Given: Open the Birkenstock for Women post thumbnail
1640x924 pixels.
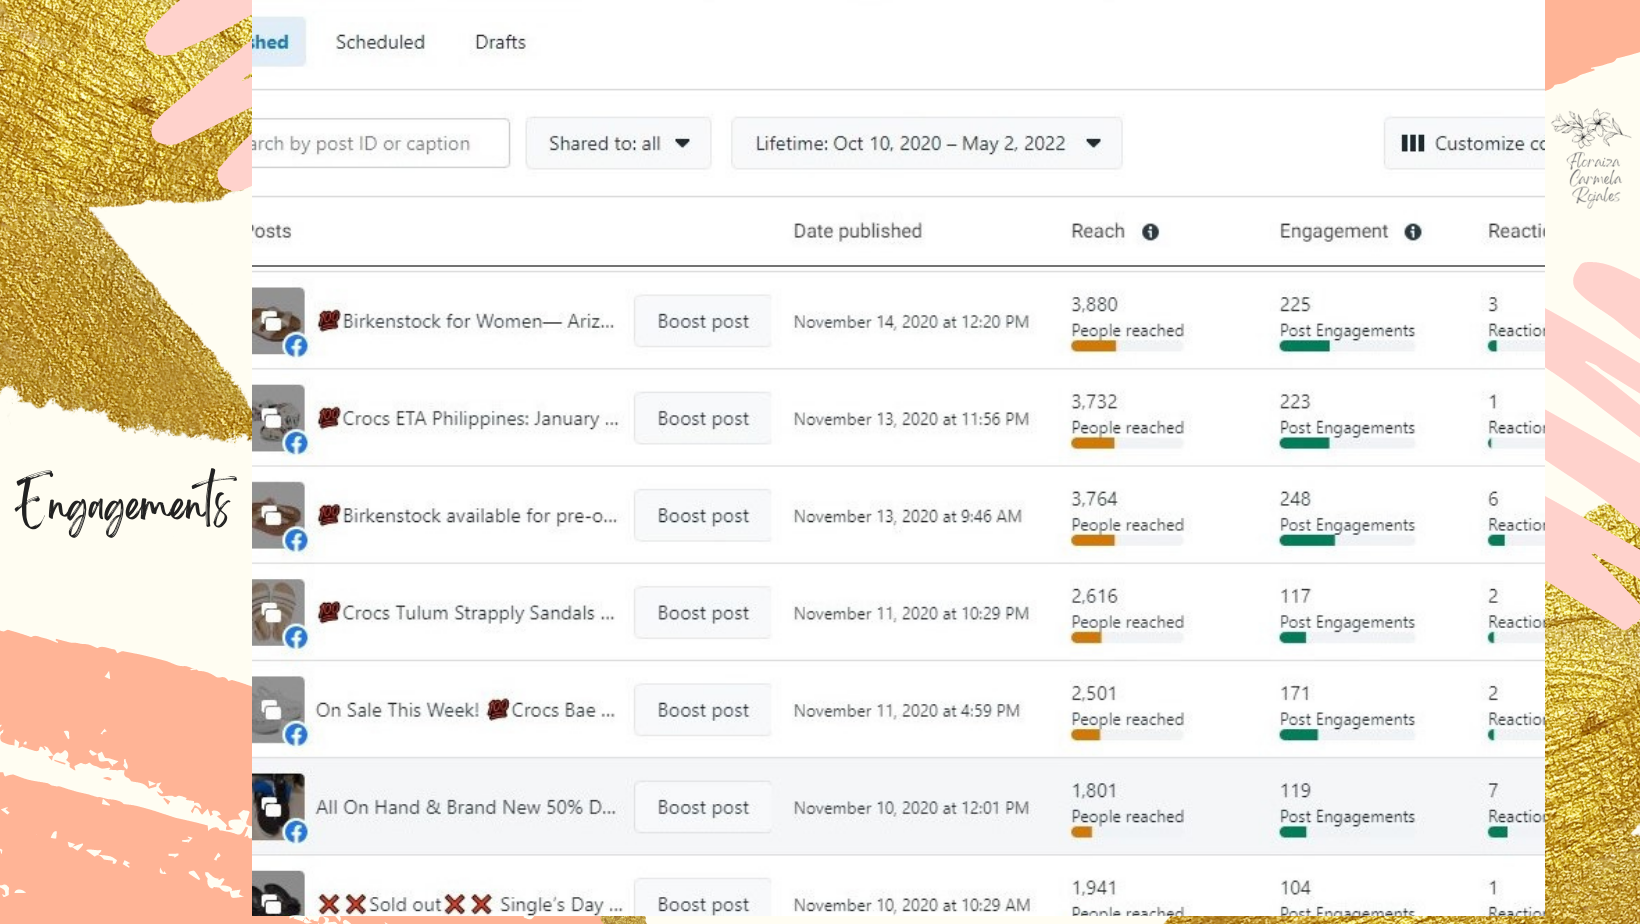Looking at the screenshot, I should 278,321.
